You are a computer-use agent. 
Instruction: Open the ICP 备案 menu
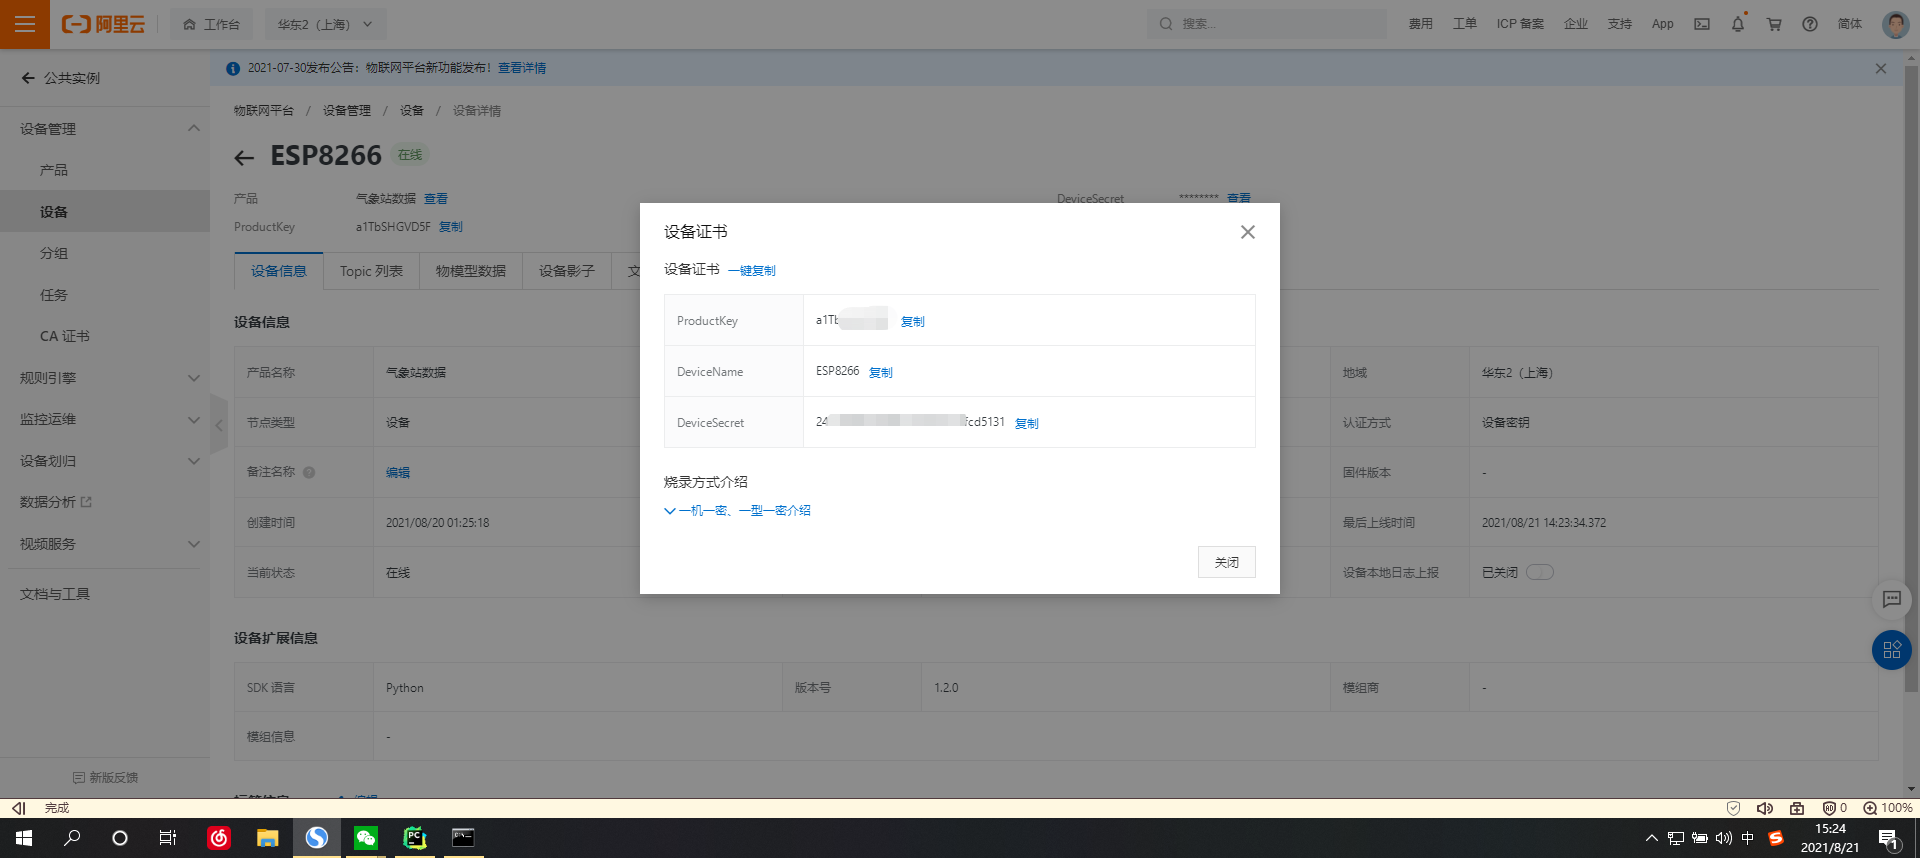pyautogui.click(x=1520, y=24)
